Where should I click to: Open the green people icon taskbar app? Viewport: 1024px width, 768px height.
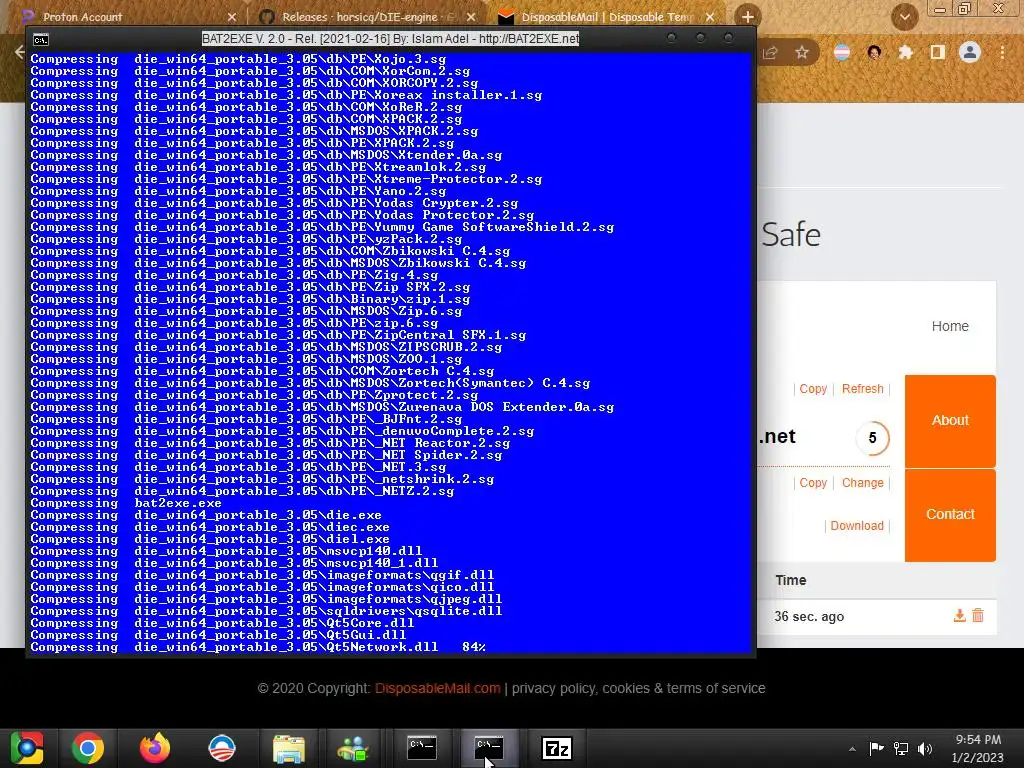pyautogui.click(x=353, y=748)
